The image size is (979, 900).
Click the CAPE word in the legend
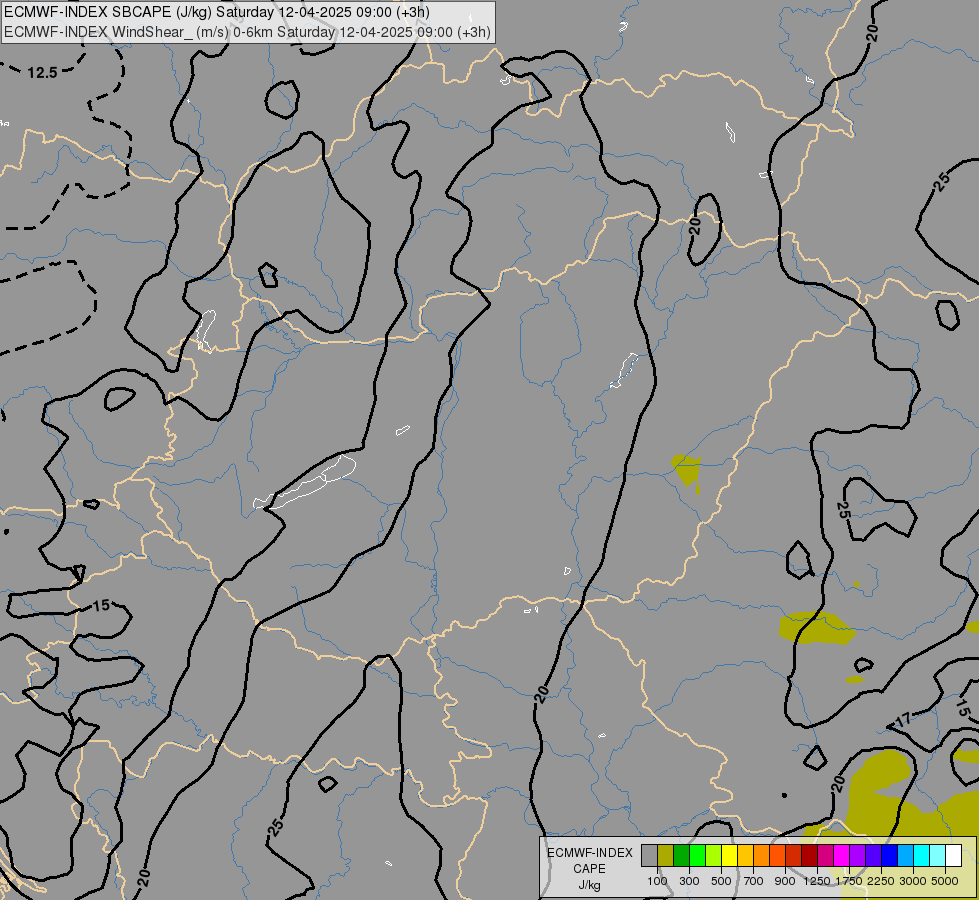(x=589, y=869)
